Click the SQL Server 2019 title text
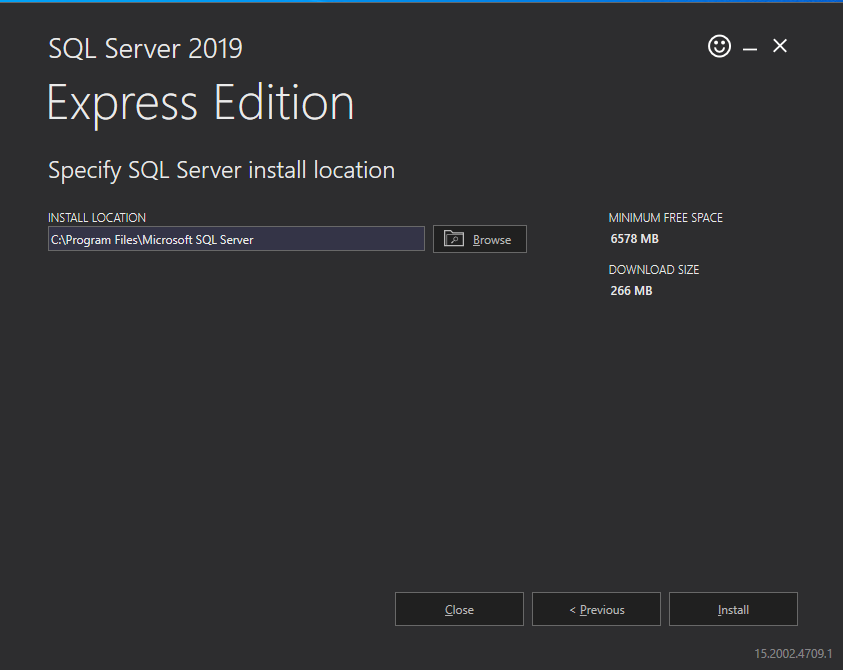Screen dimensions: 843x670 pos(146,49)
